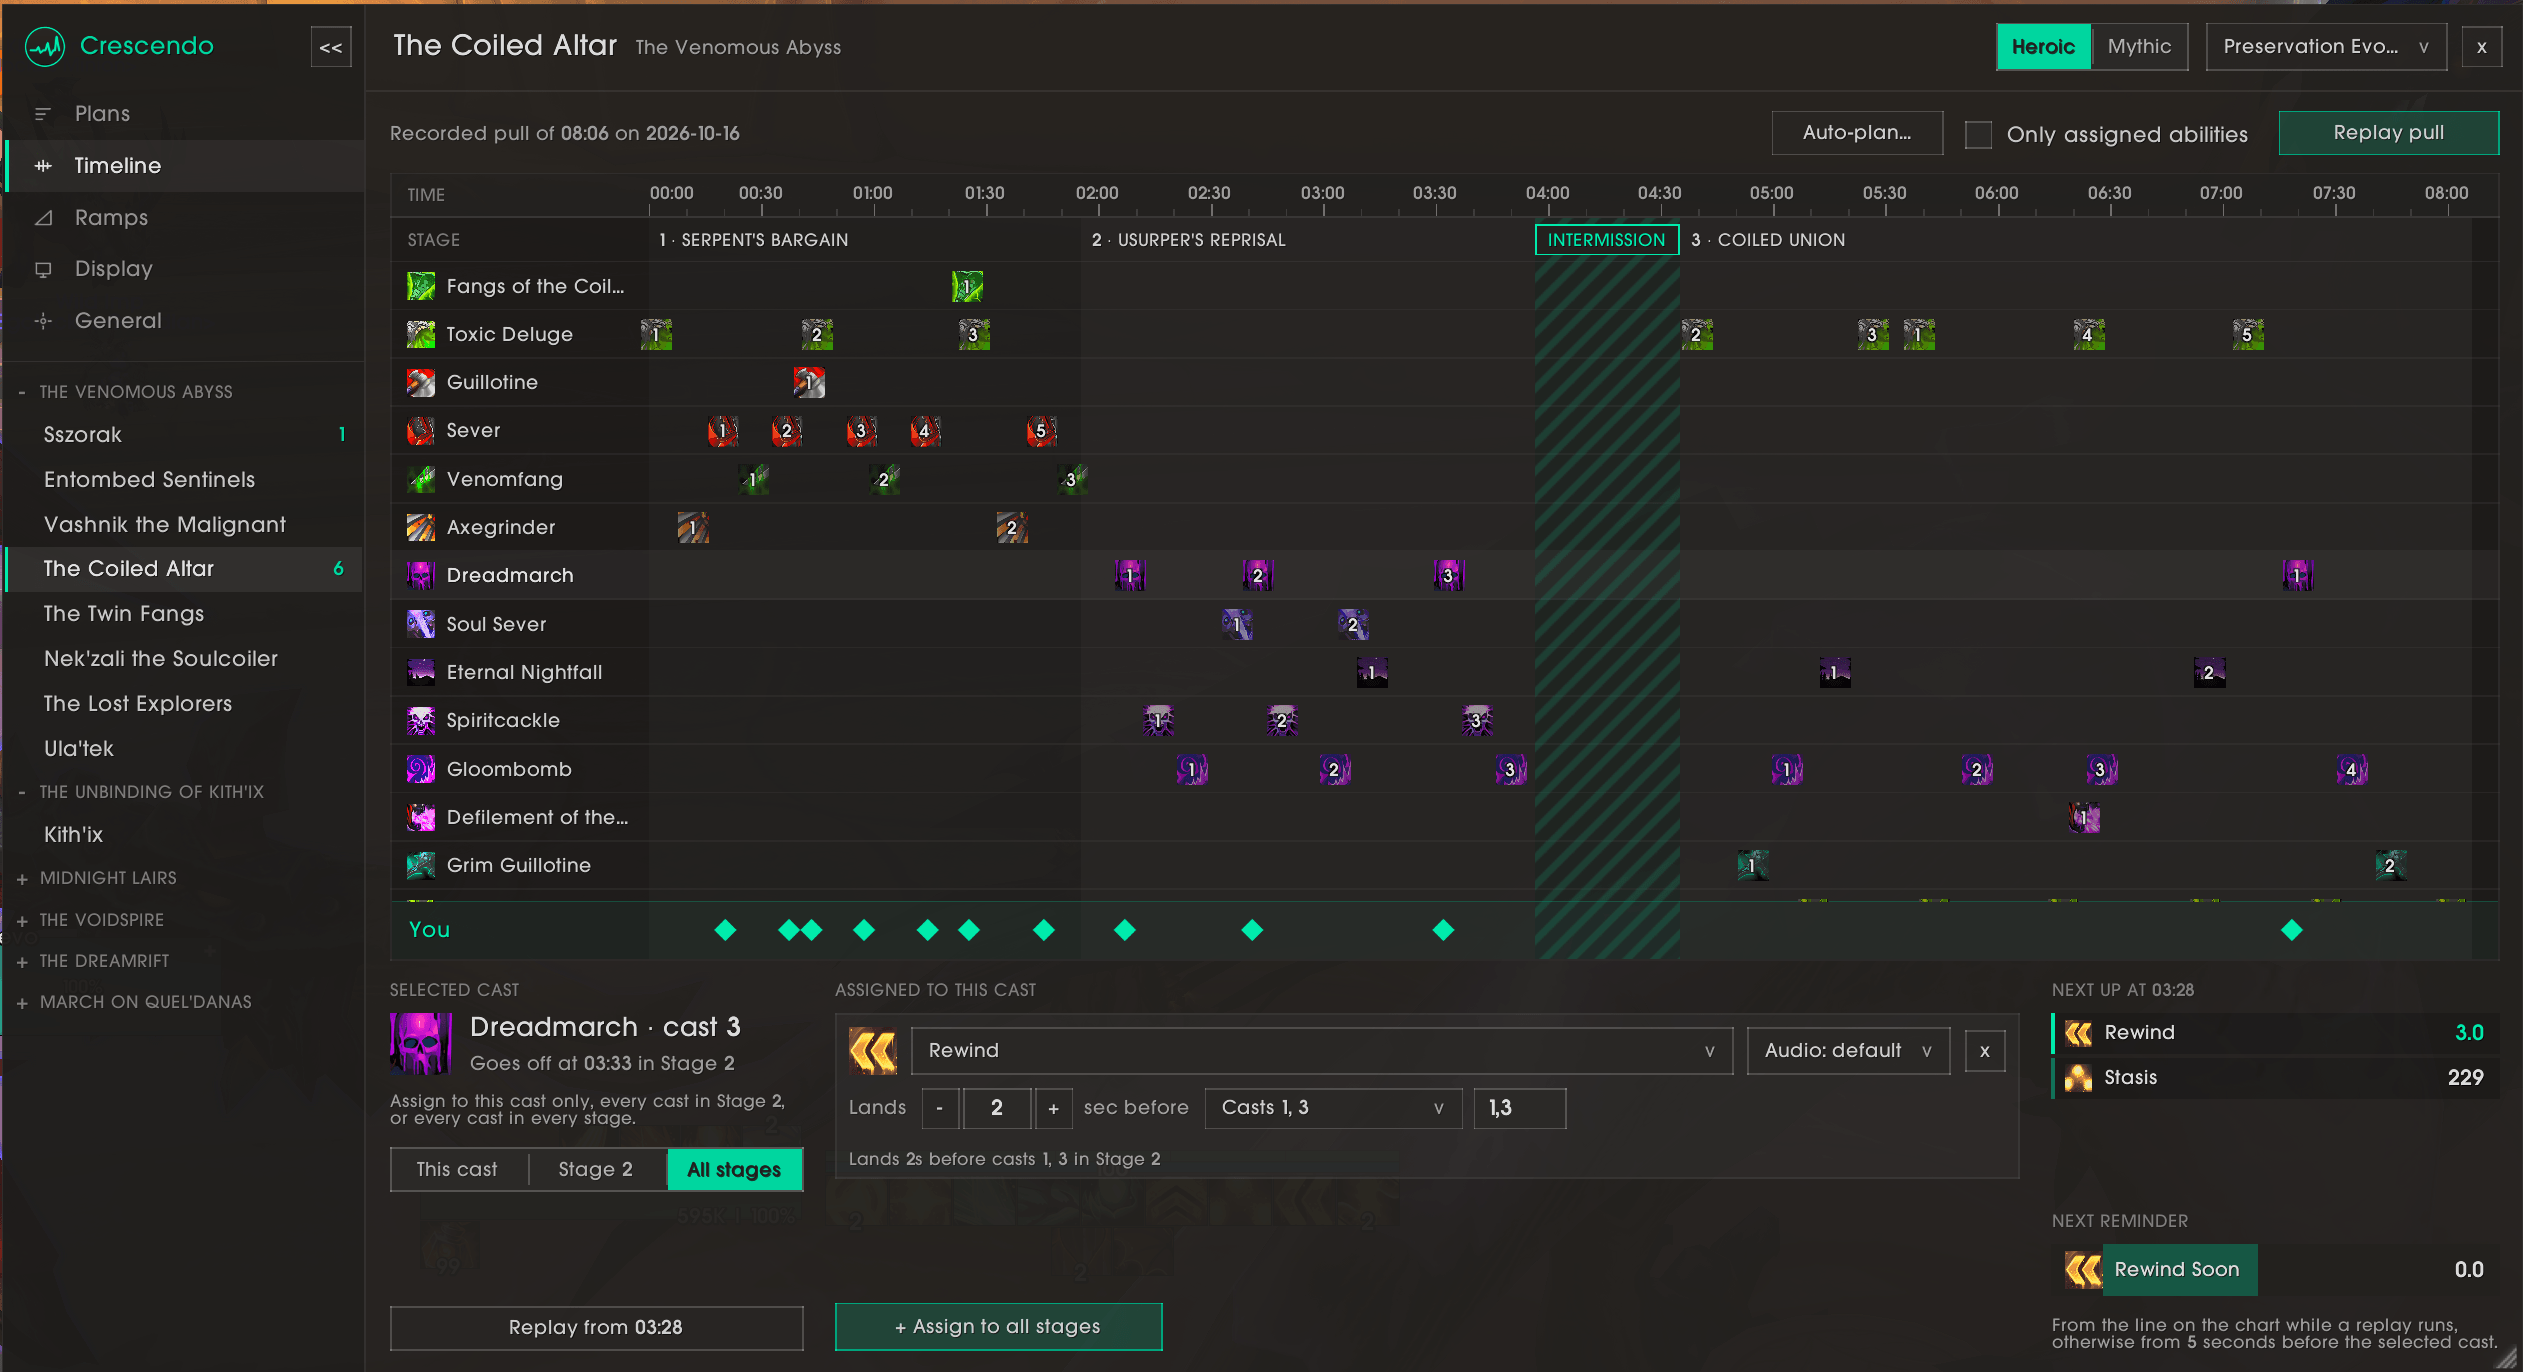This screenshot has width=2523, height=1372.
Task: Click the Gloombomb ability row icon
Action: tap(421, 769)
